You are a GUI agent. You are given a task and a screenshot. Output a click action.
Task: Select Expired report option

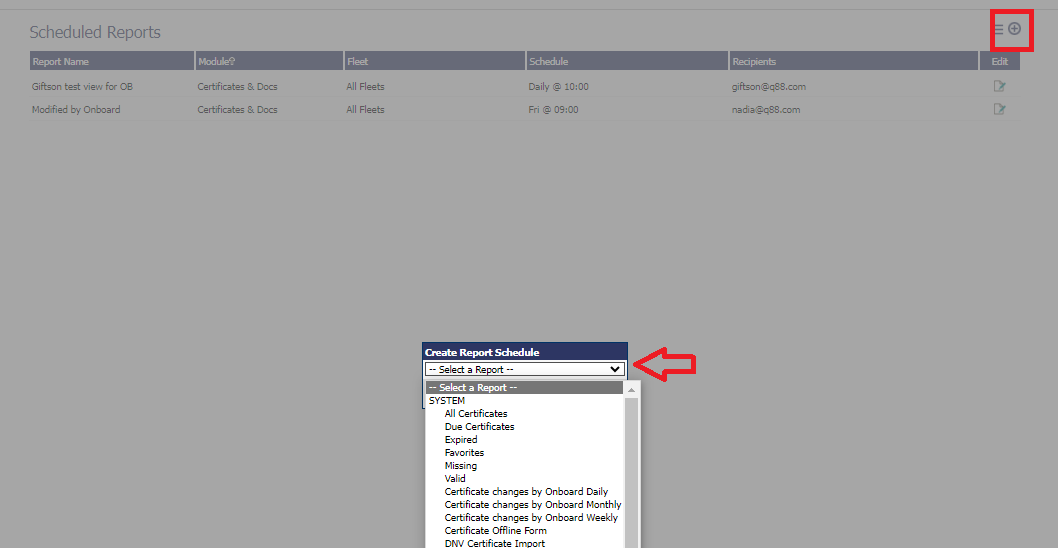point(461,439)
